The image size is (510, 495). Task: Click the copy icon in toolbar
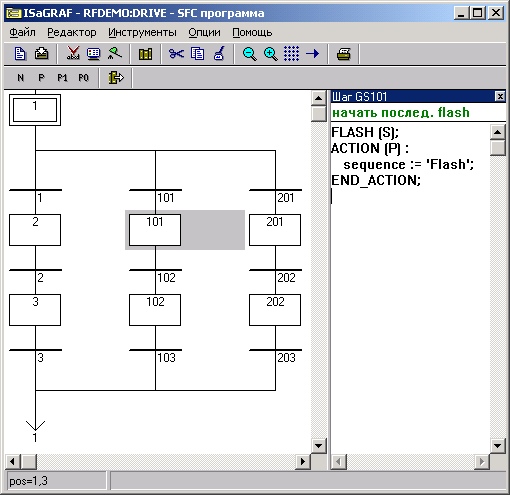tap(197, 54)
